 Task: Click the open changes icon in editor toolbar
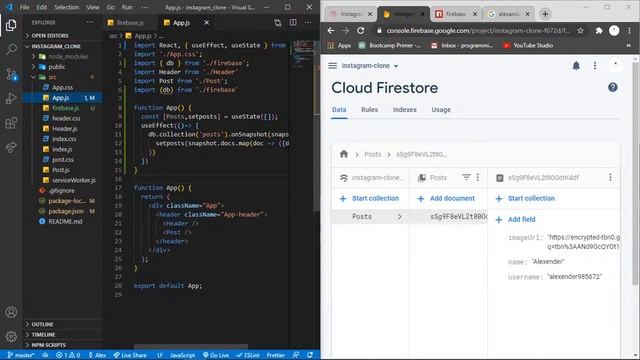pos(278,22)
